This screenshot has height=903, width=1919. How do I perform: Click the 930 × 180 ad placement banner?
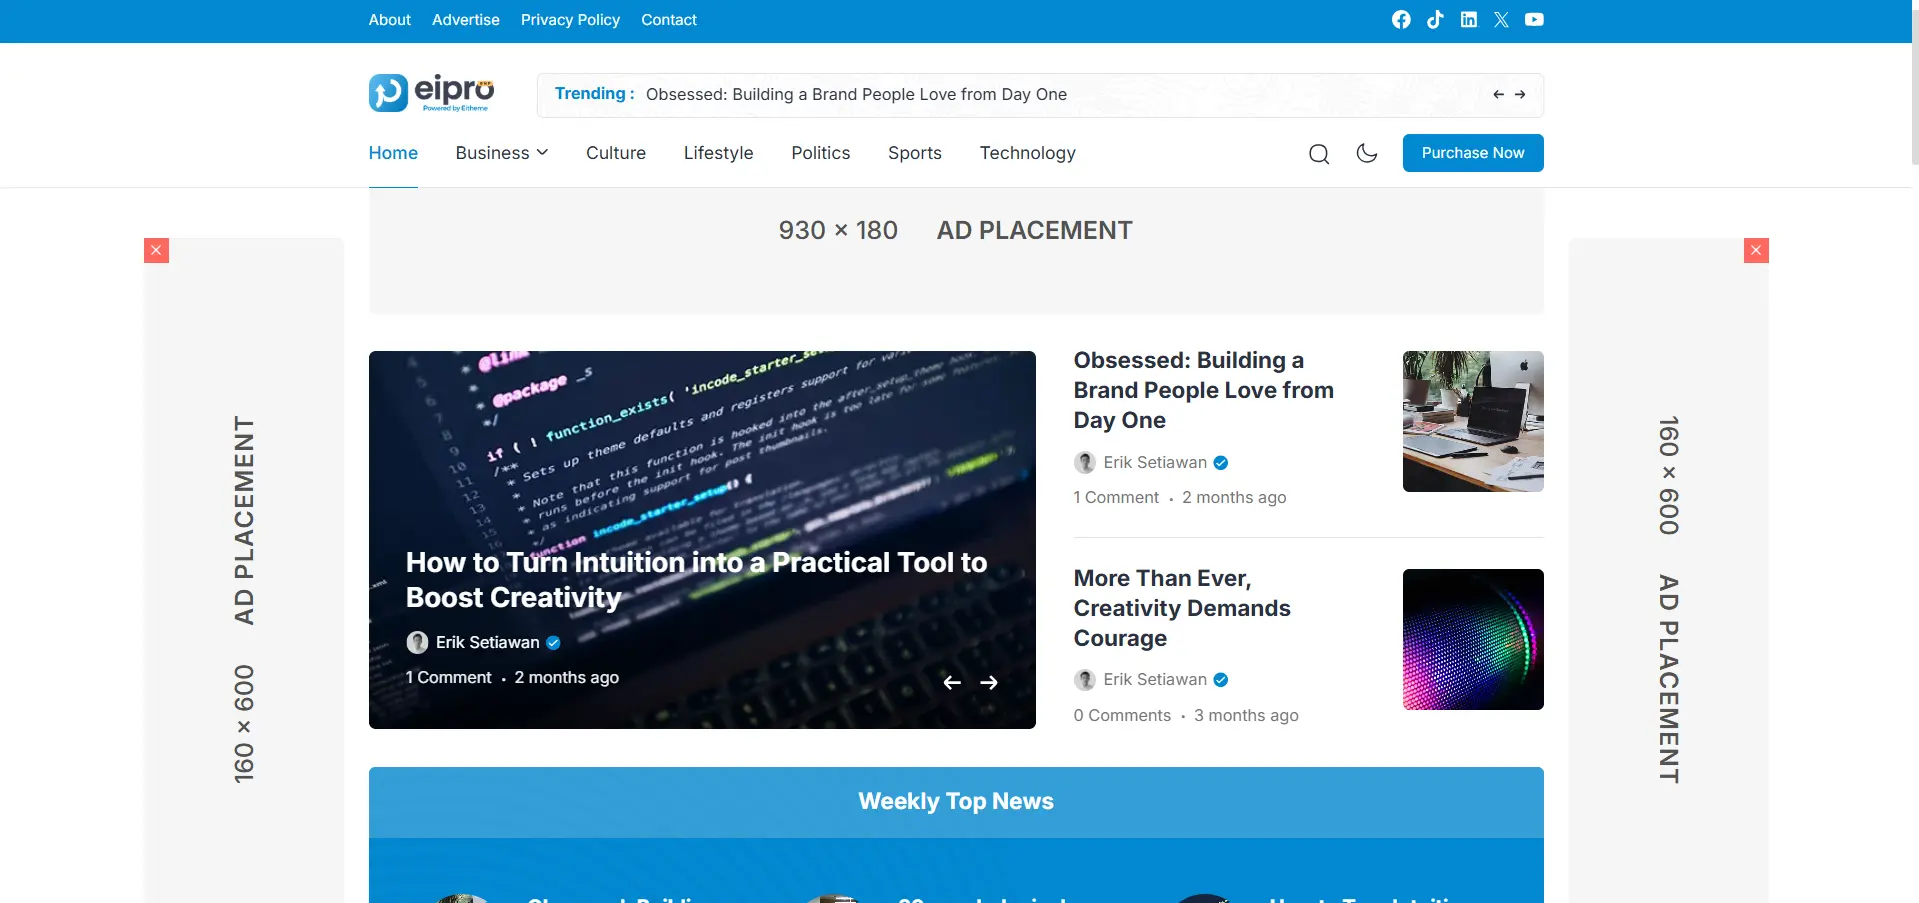[956, 251]
